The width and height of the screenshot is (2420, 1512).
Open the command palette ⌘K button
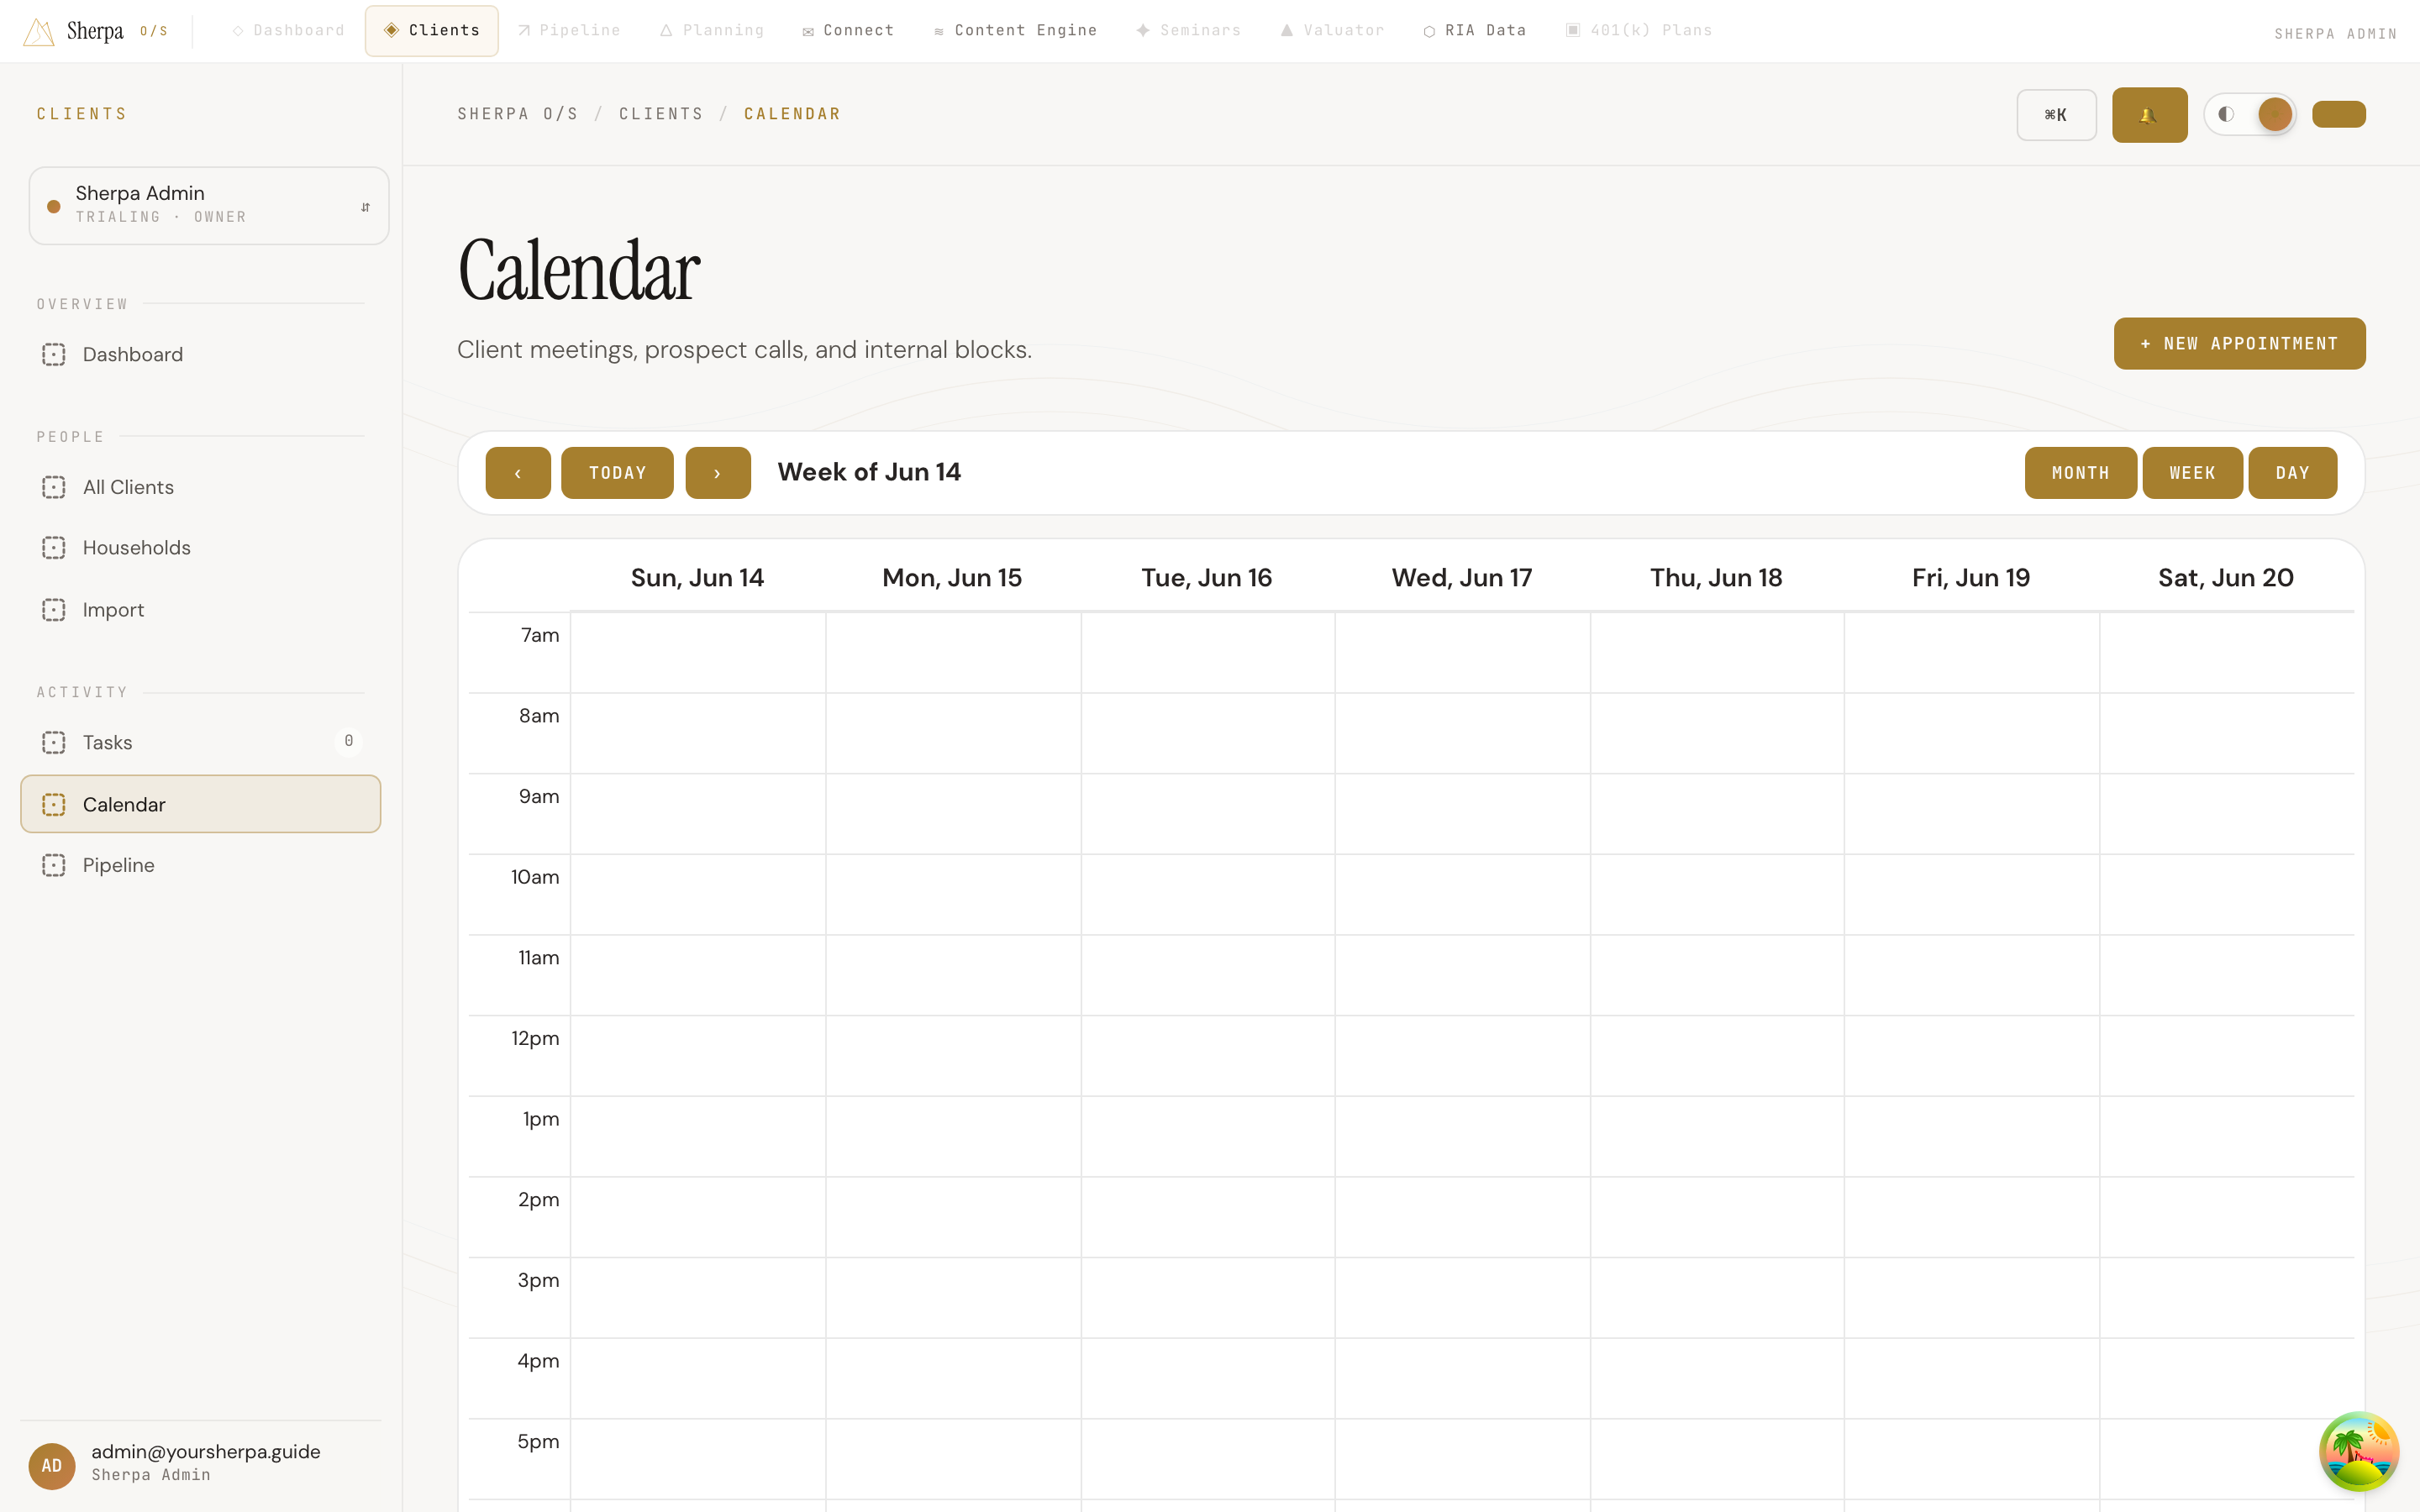coord(2056,115)
